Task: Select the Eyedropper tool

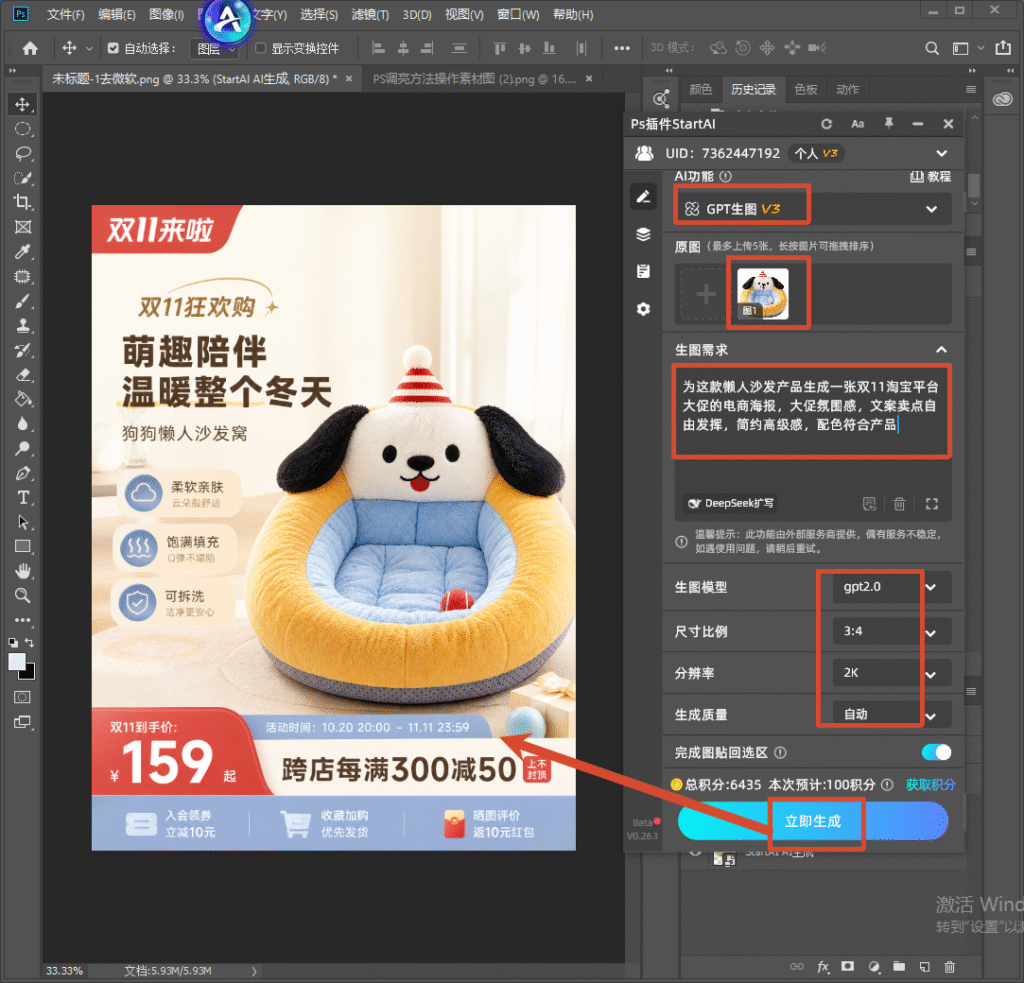Action: coord(23,251)
